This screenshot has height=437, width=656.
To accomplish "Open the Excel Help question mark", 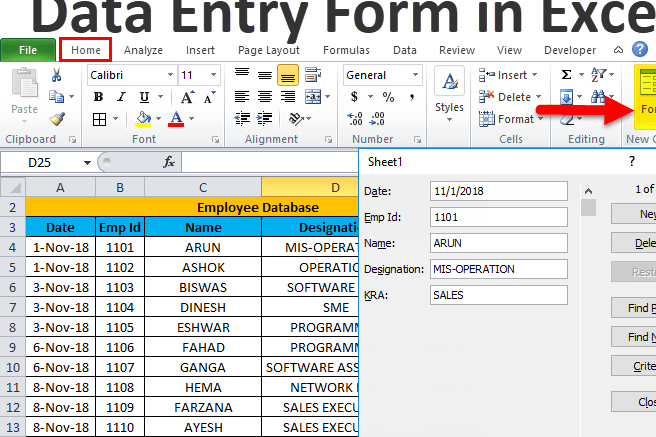I will [x=640, y=49].
